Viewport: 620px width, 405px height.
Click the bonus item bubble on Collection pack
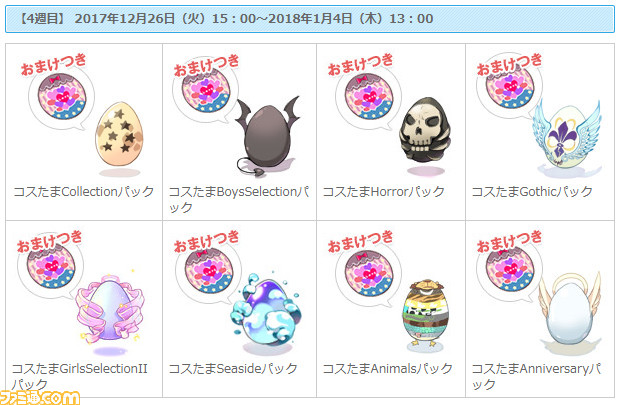click(x=59, y=93)
